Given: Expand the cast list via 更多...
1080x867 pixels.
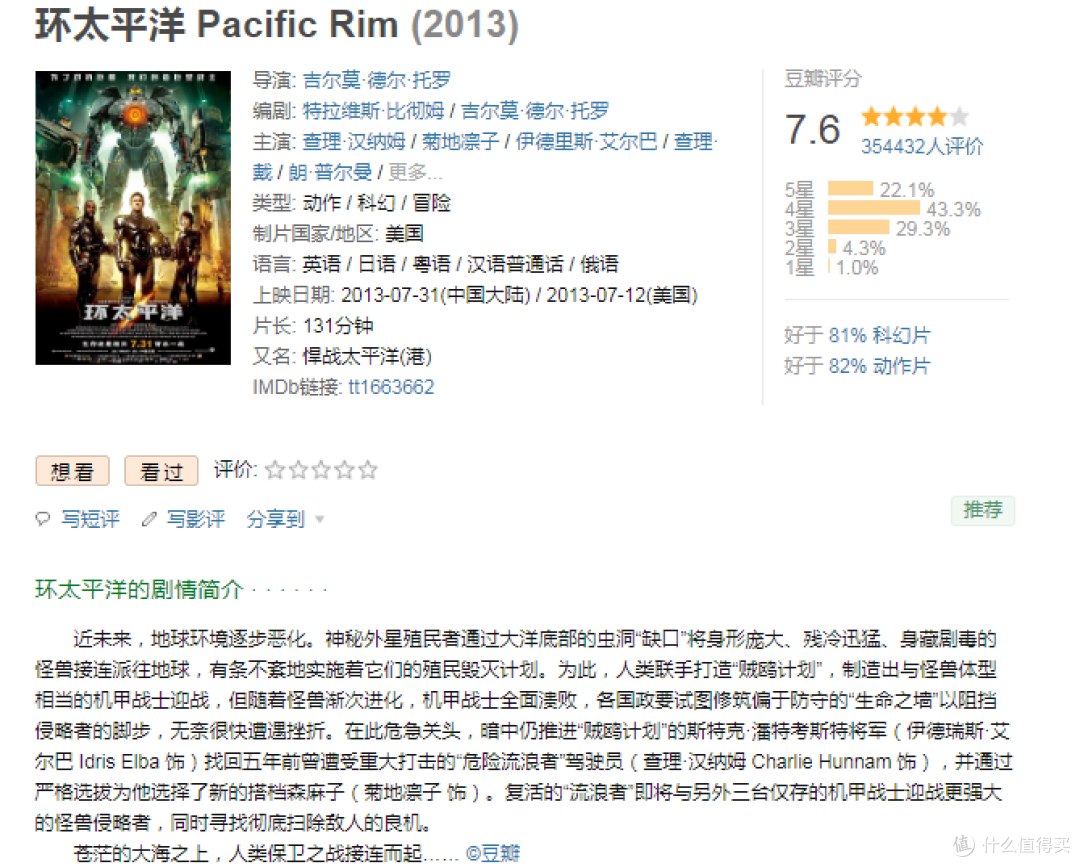Looking at the screenshot, I should 415,172.
